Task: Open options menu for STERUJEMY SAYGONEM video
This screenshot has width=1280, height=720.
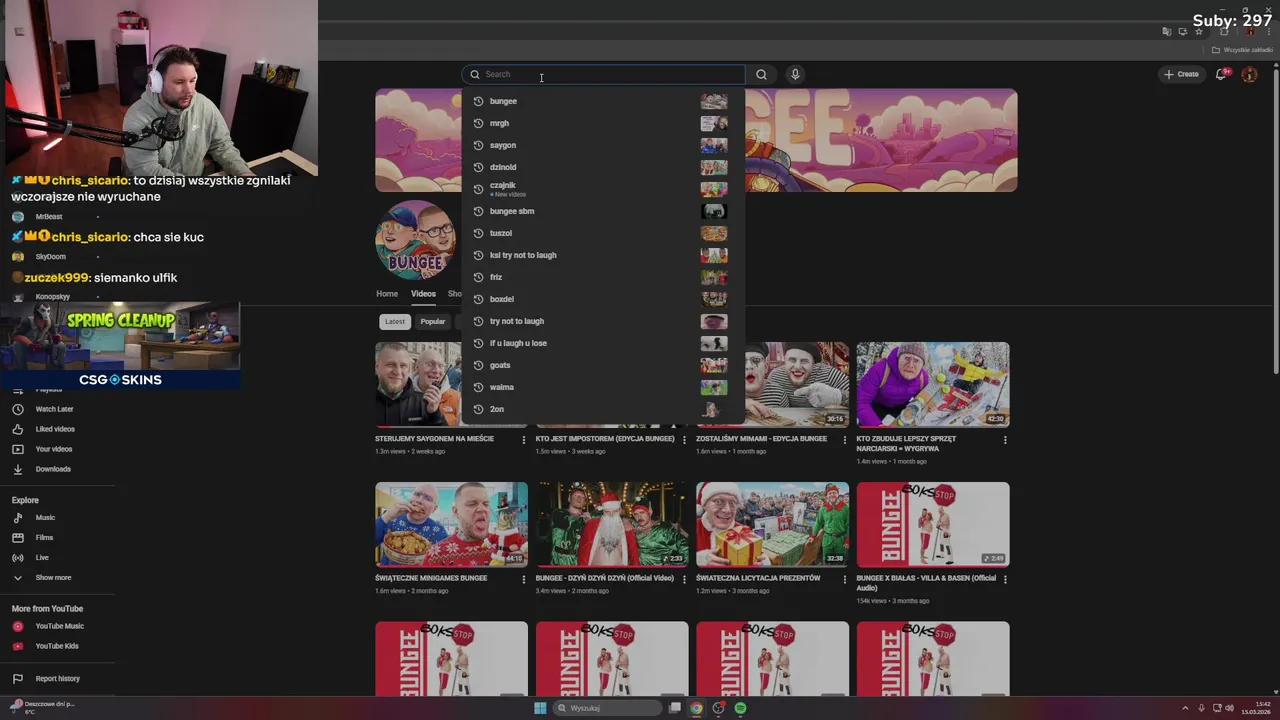Action: (x=523, y=439)
